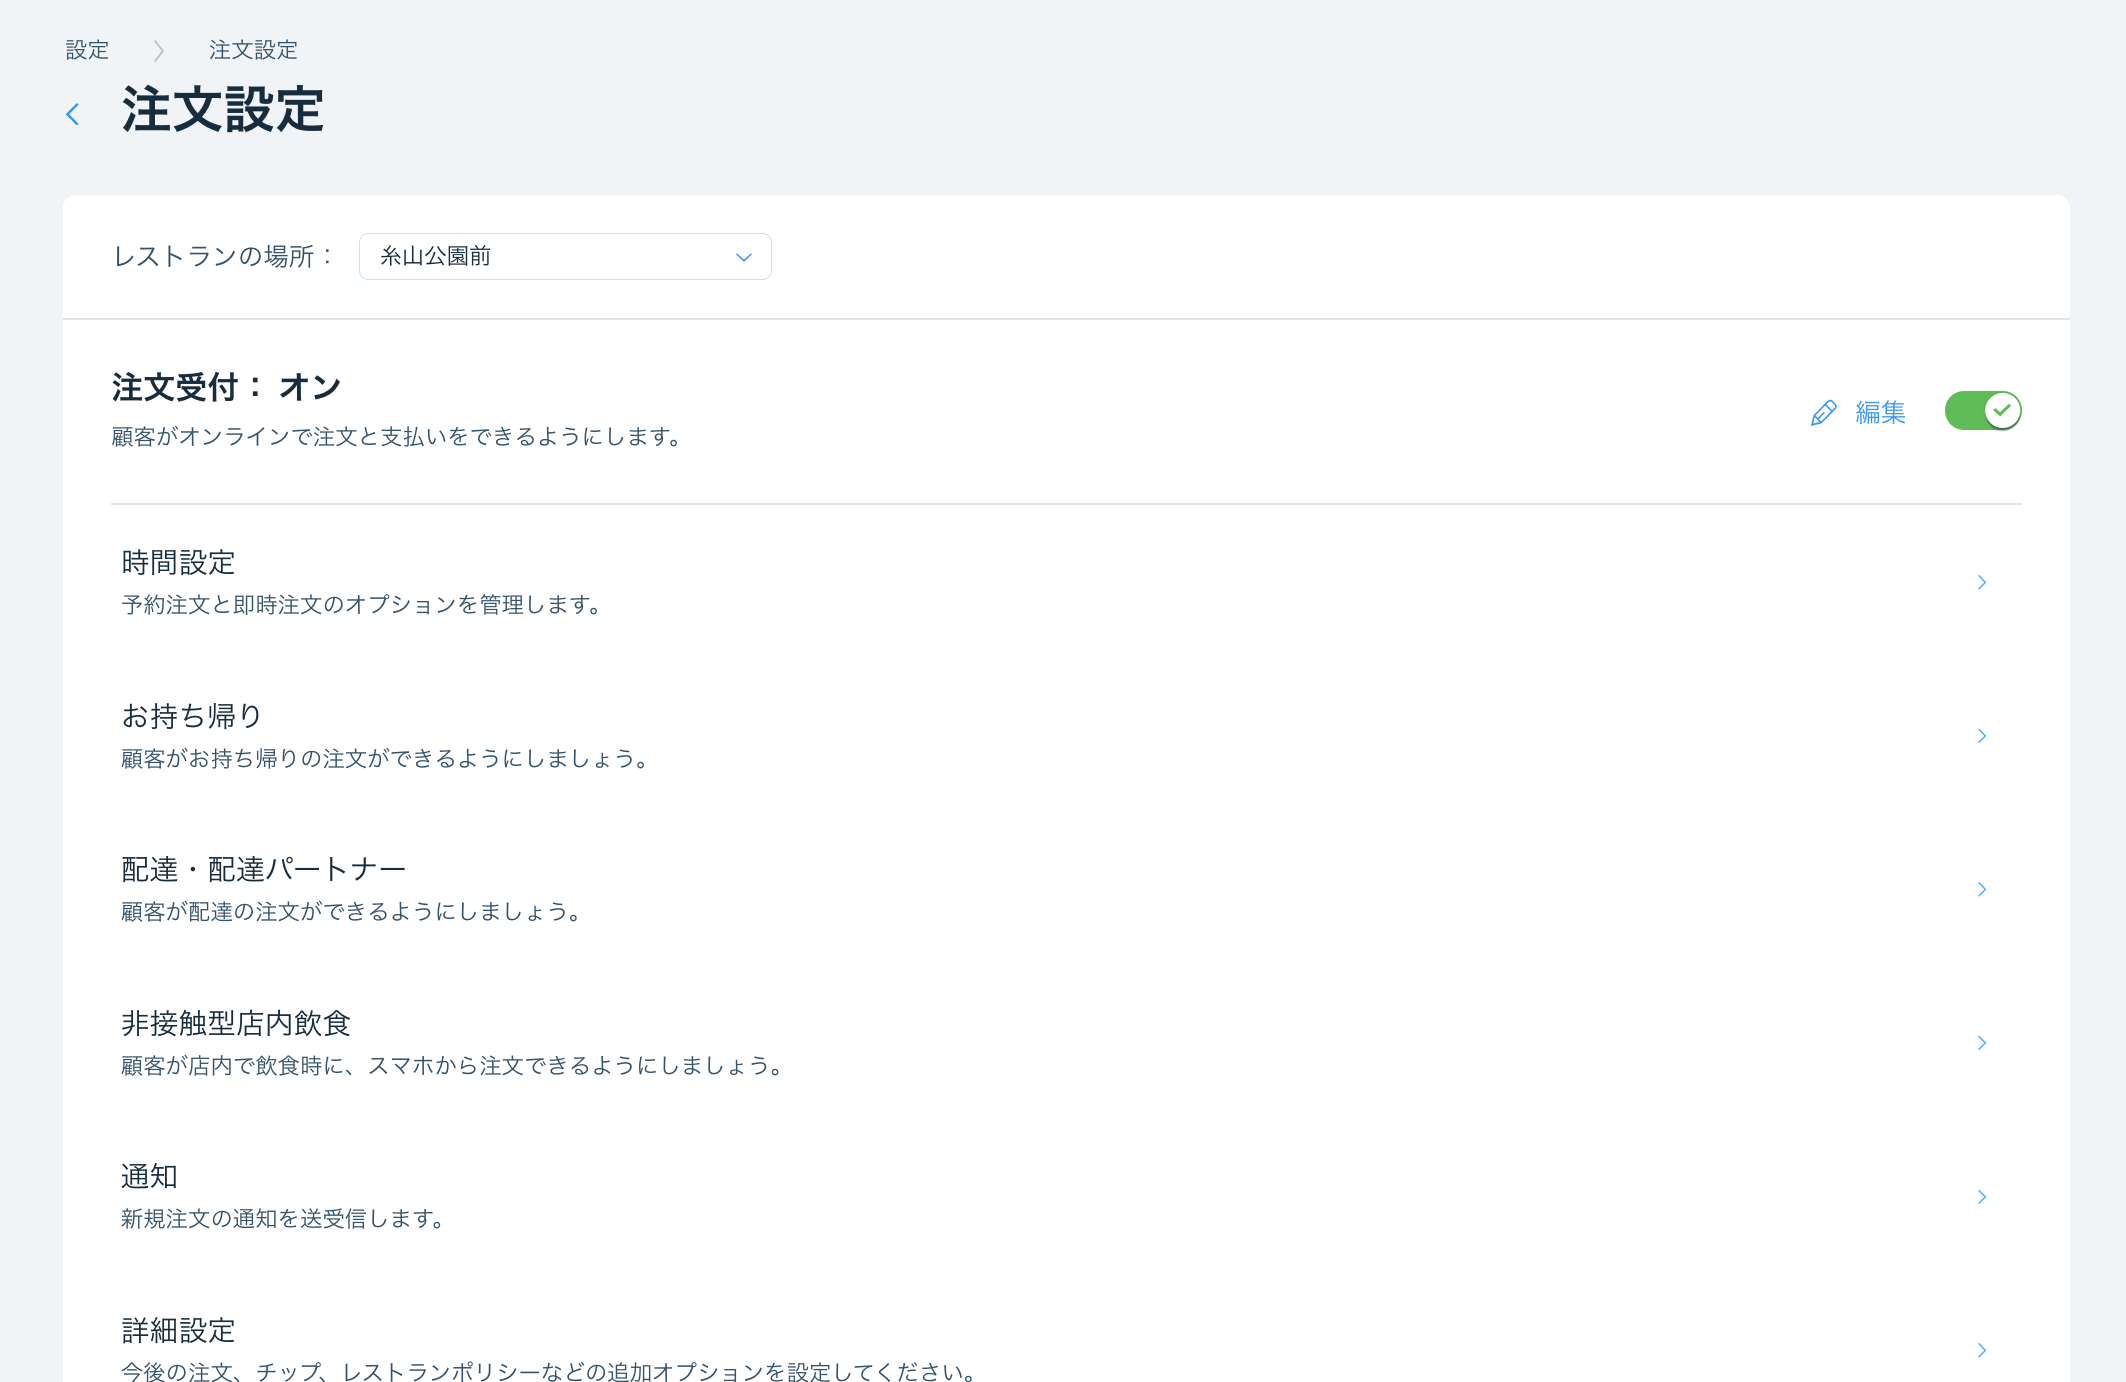2126x1382 pixels.
Task: Click the 注文設定 breadcrumb item
Action: [x=253, y=50]
